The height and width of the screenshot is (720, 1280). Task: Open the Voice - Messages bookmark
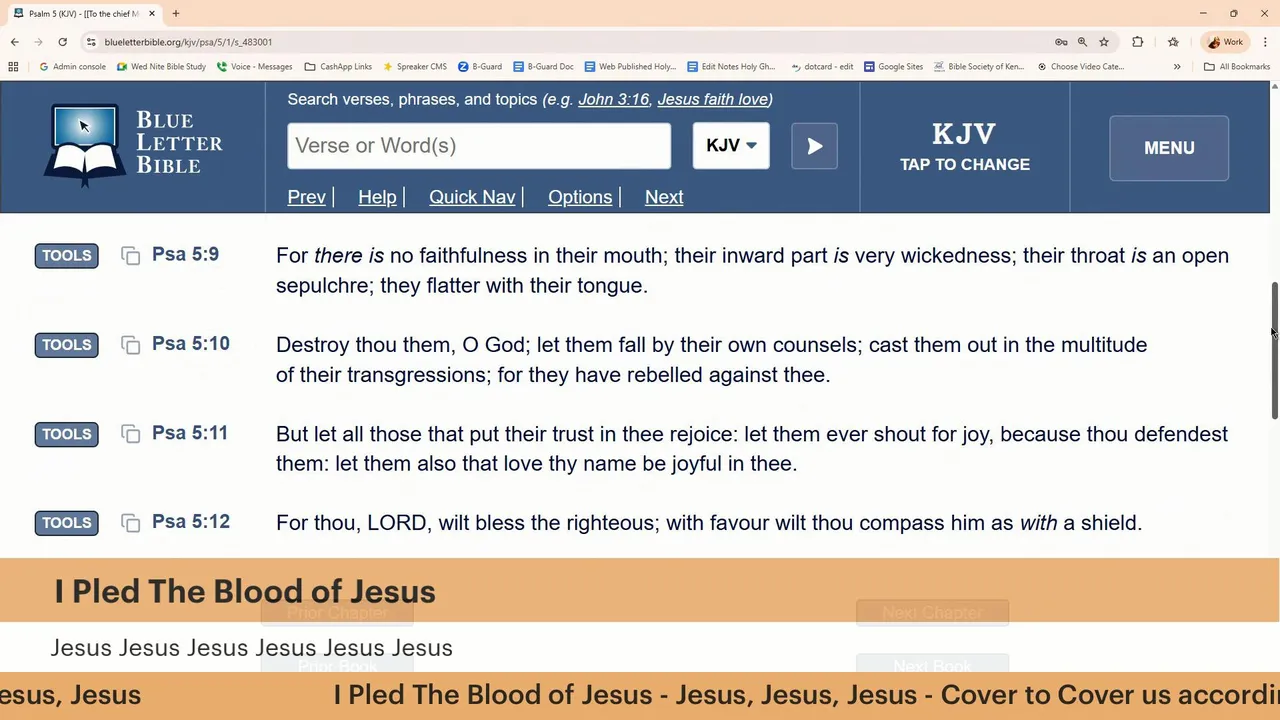254,67
